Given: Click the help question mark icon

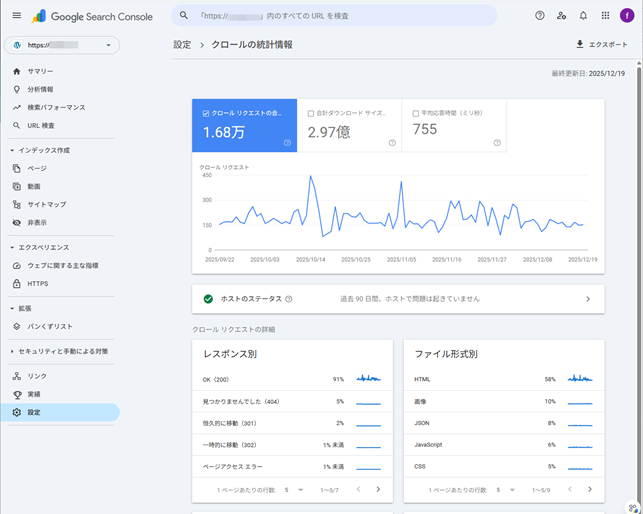Looking at the screenshot, I should (540, 16).
